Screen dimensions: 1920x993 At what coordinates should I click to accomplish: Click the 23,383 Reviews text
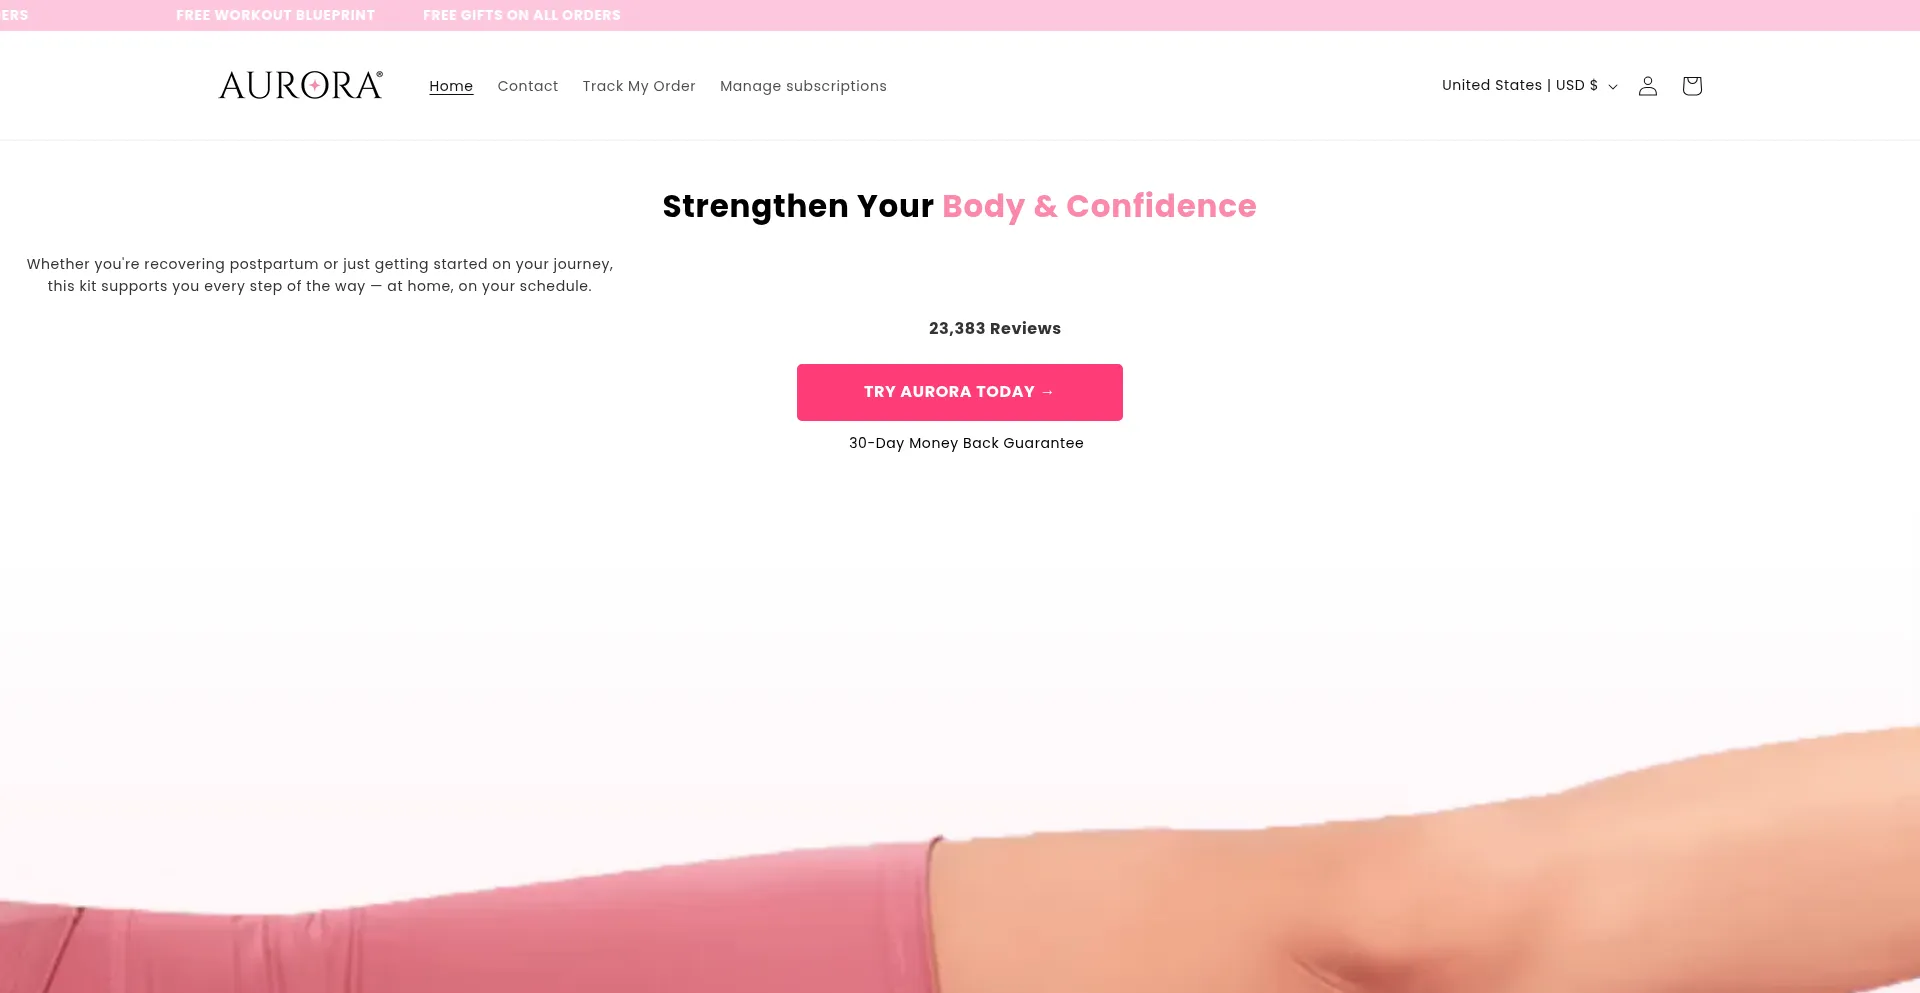[995, 328]
